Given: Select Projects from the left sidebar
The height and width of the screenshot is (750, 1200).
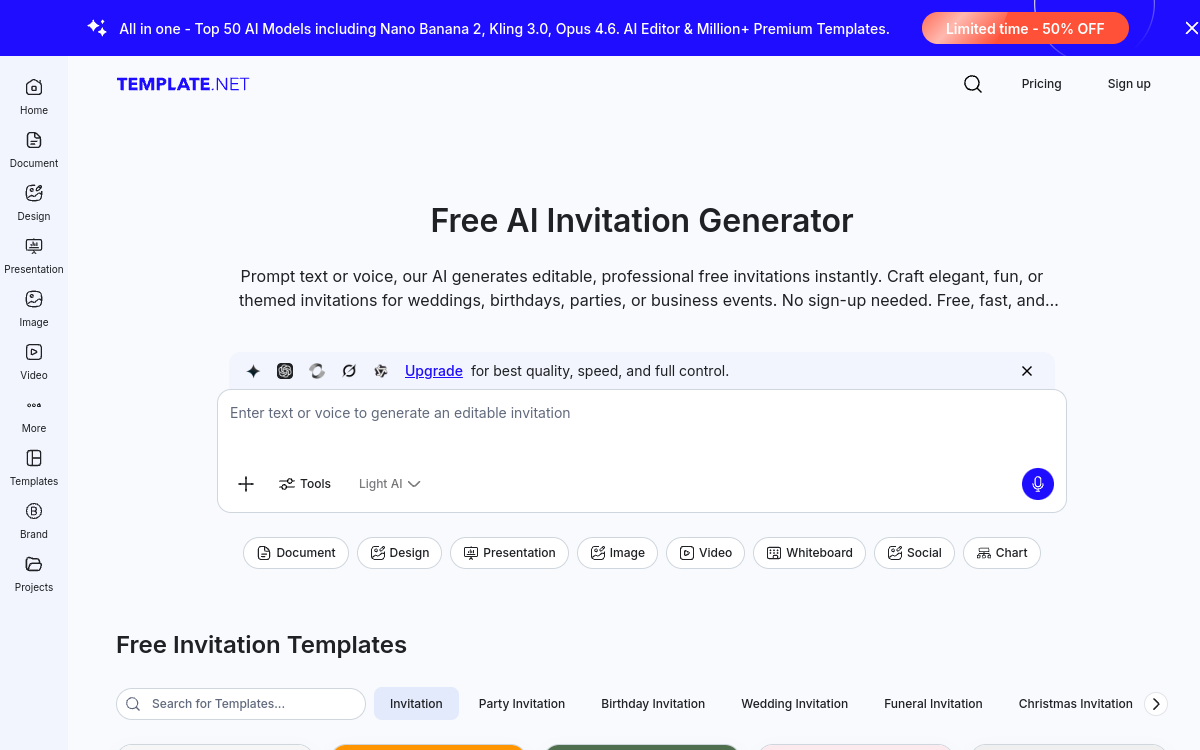Looking at the screenshot, I should pyautogui.click(x=33, y=574).
